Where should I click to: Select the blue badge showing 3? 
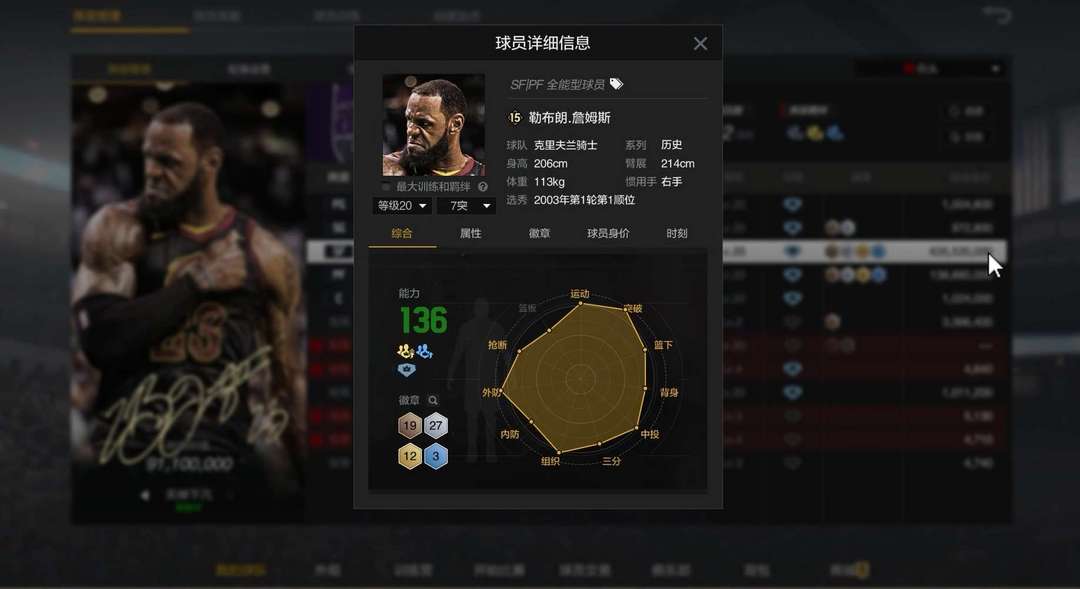pos(435,456)
